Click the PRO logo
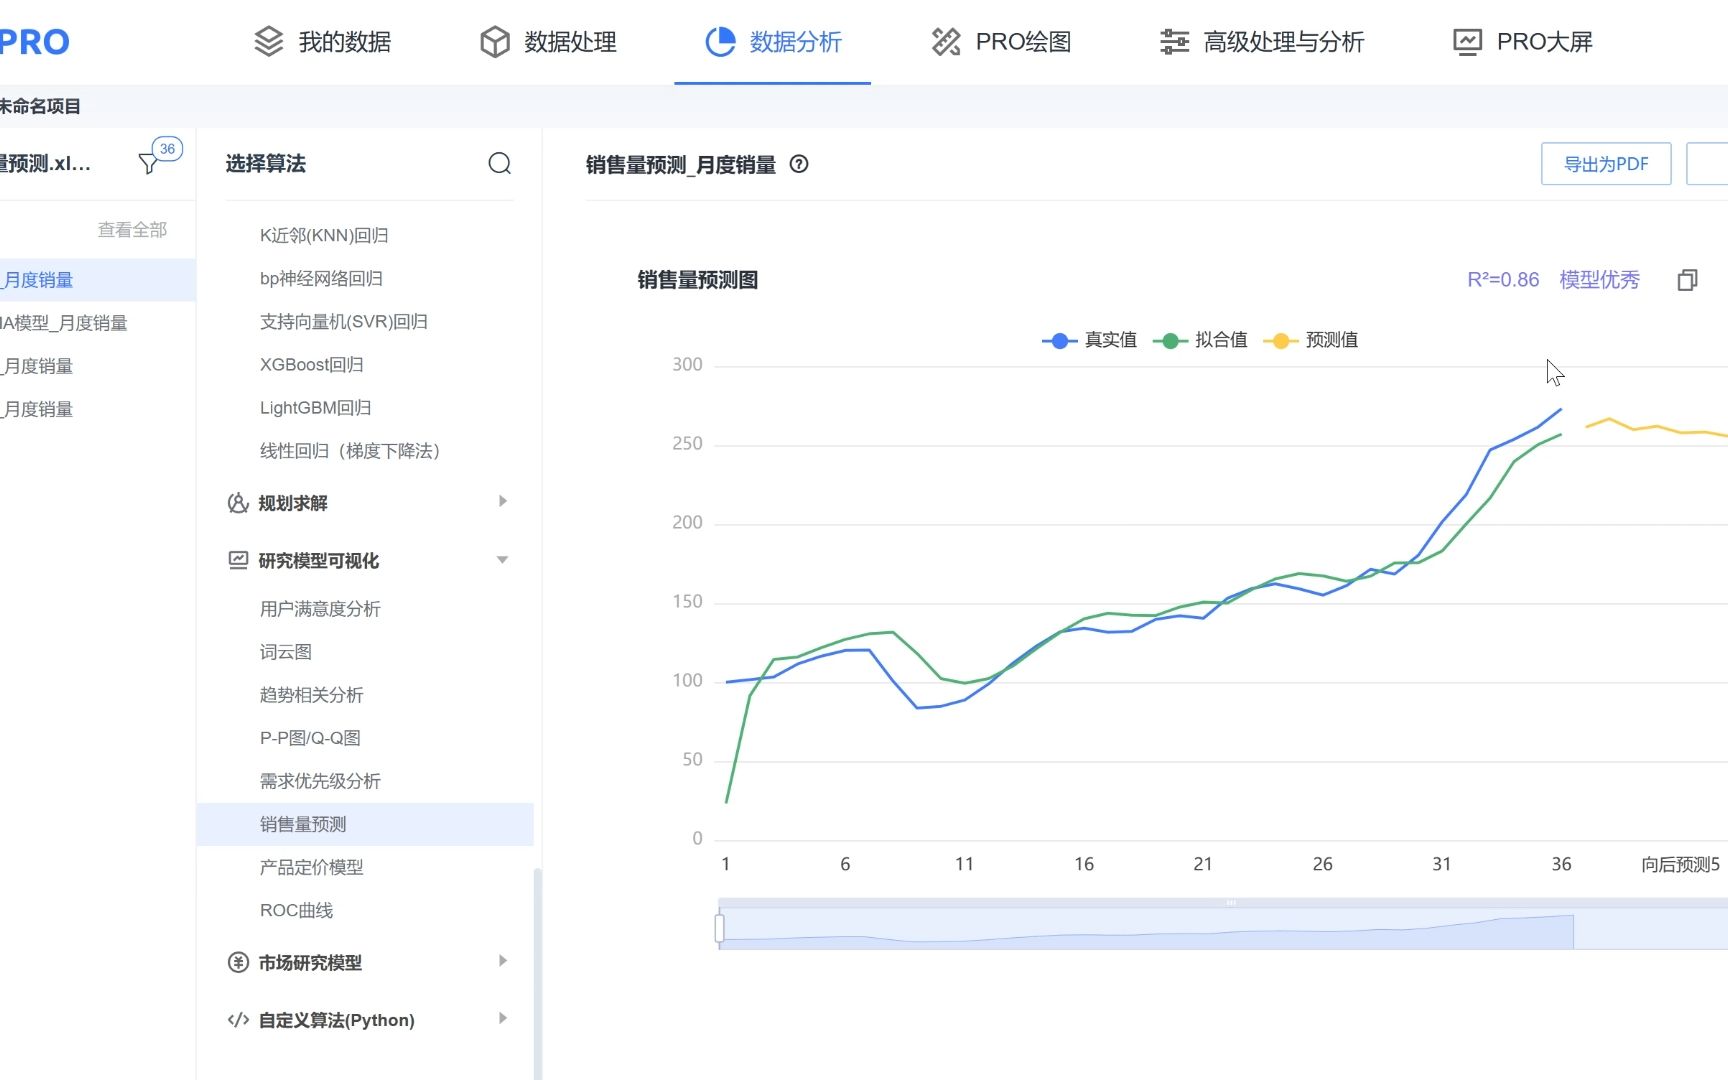Image resolution: width=1728 pixels, height=1080 pixels. (34, 42)
